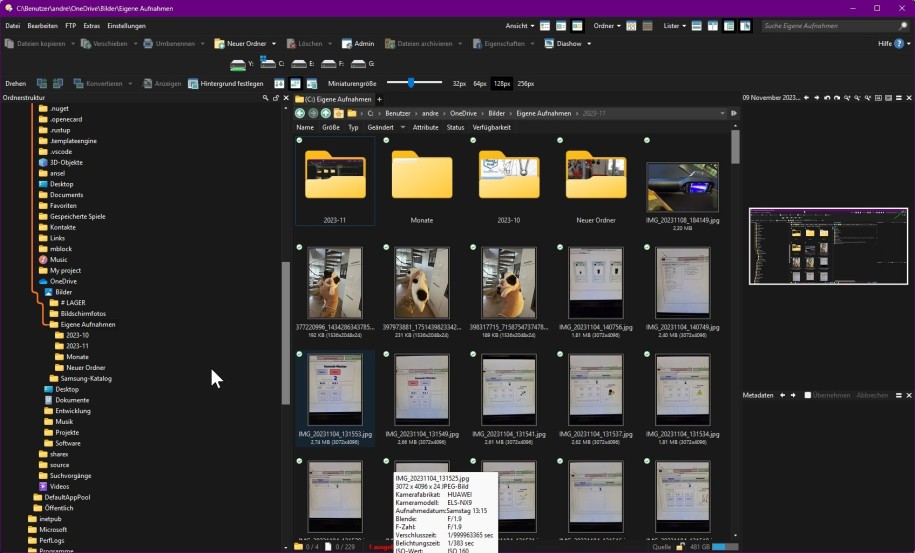The width and height of the screenshot is (915, 553).
Task: Expand the Diashow dropdown arrow
Action: [589, 44]
